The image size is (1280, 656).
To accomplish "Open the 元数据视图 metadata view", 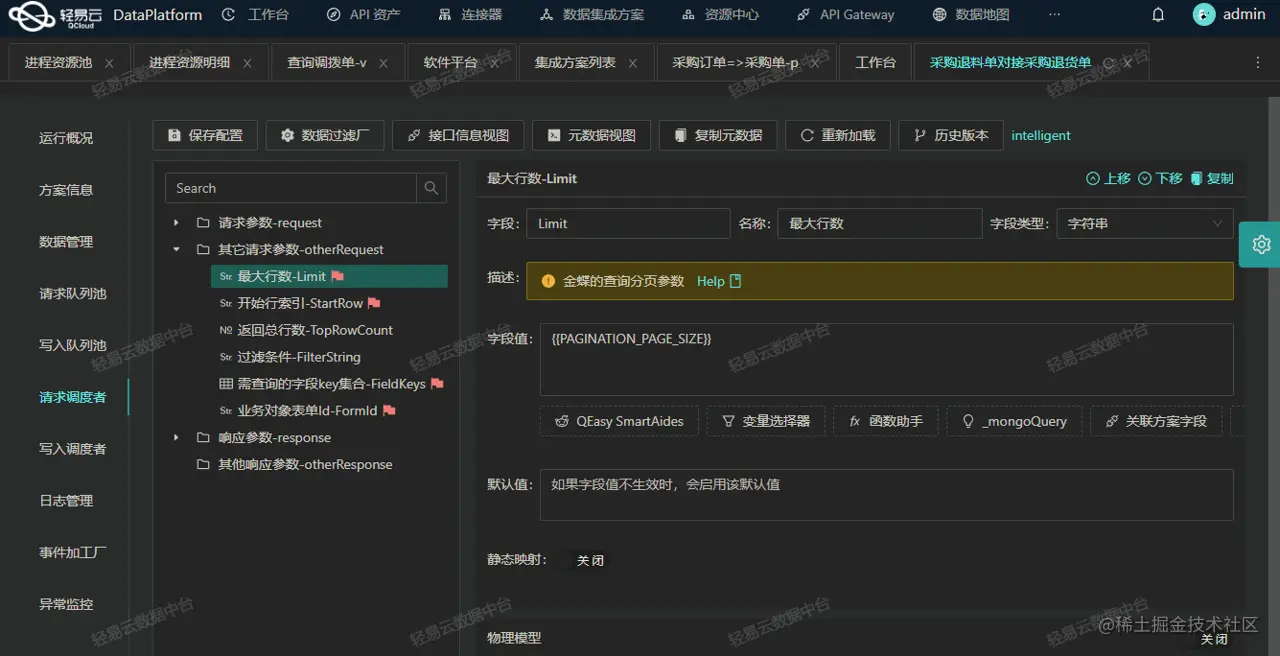I will coord(591,135).
